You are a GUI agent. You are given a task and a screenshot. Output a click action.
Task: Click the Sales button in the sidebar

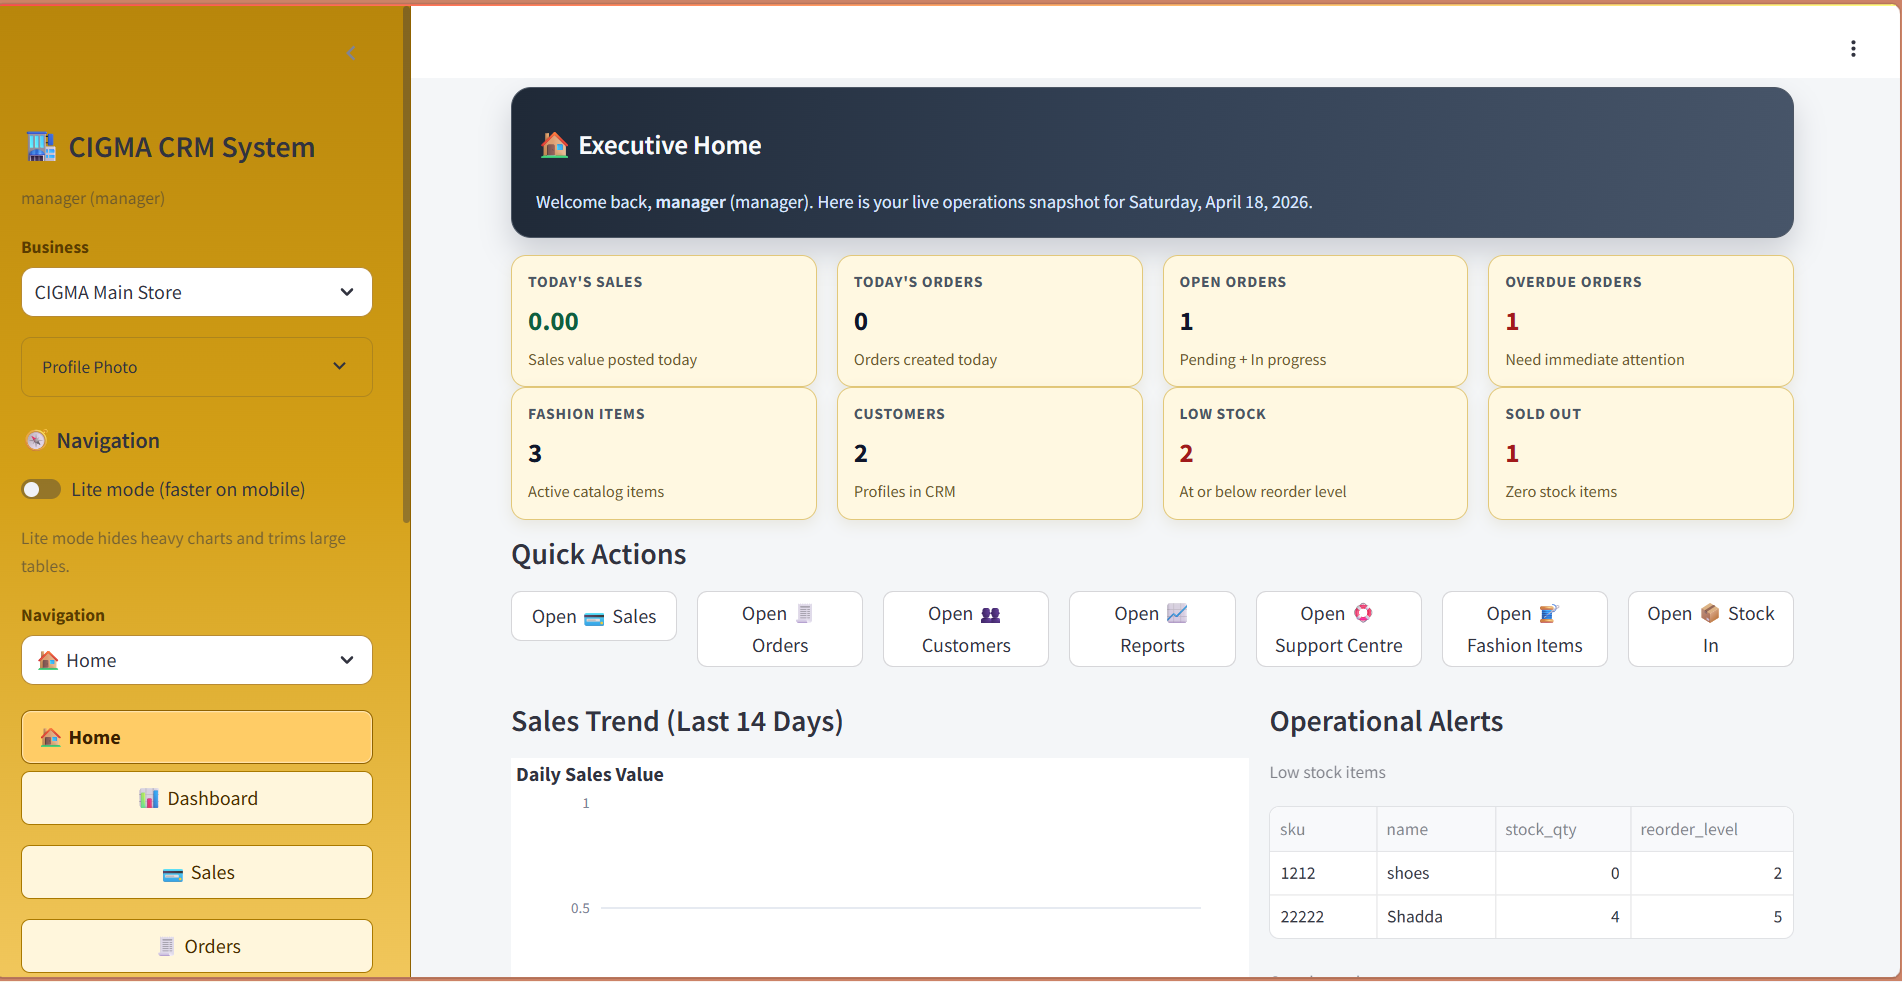click(196, 871)
